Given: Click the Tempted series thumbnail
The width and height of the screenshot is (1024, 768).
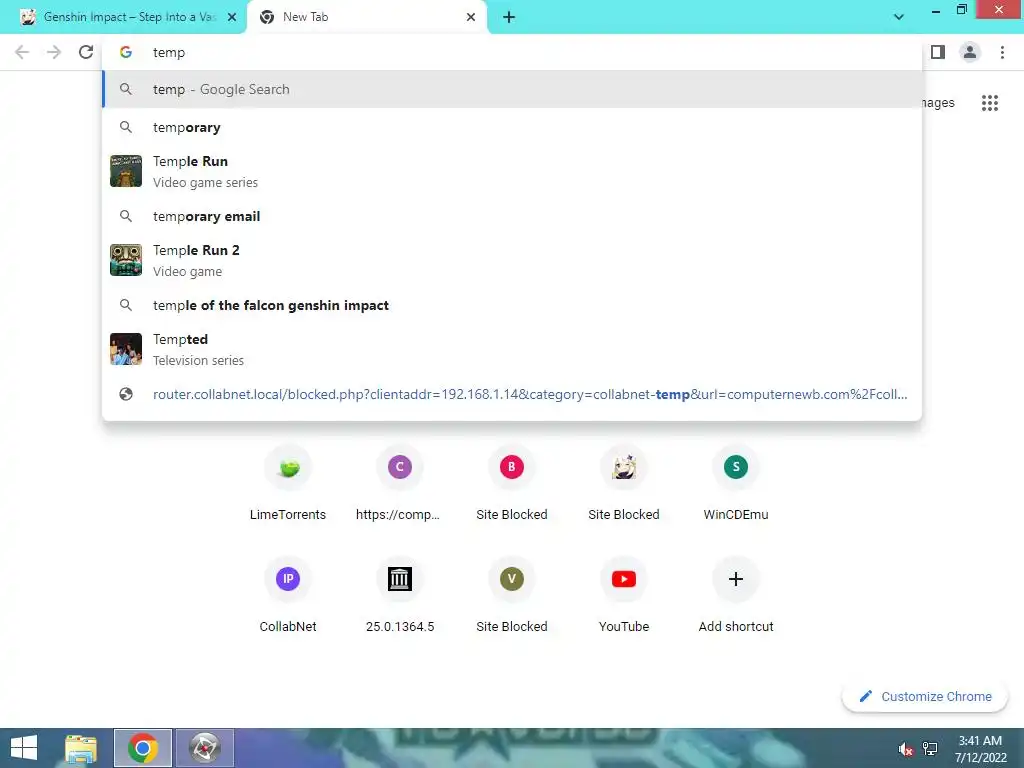Looking at the screenshot, I should click(x=126, y=349).
